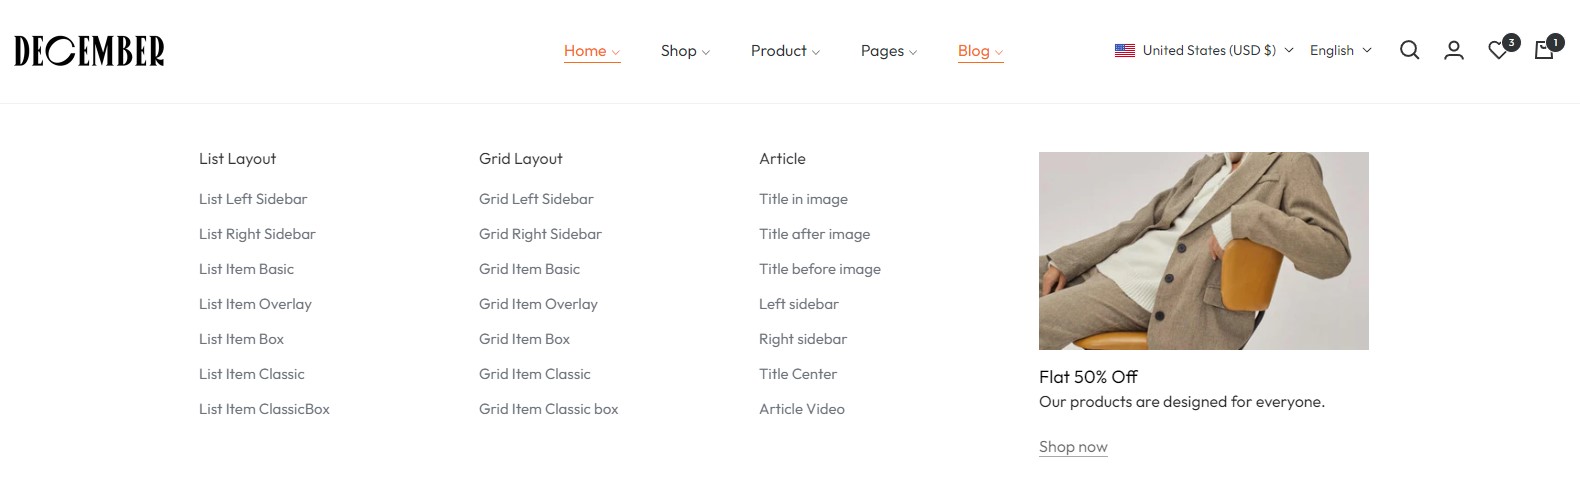Open the Article Video link
Viewport: 1580px width, 492px height.
[x=802, y=409]
